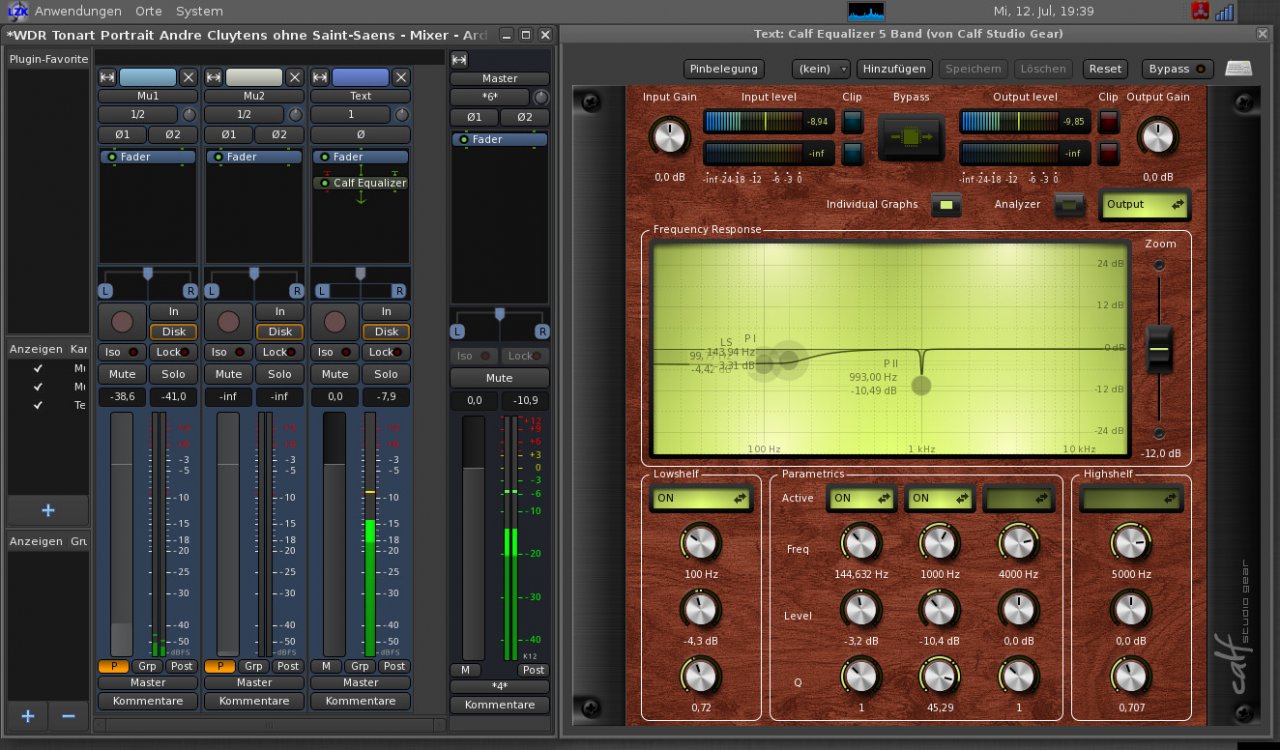The height and width of the screenshot is (750, 1280).
Task: Click the Master strip gain fader
Action: [x=473, y=536]
